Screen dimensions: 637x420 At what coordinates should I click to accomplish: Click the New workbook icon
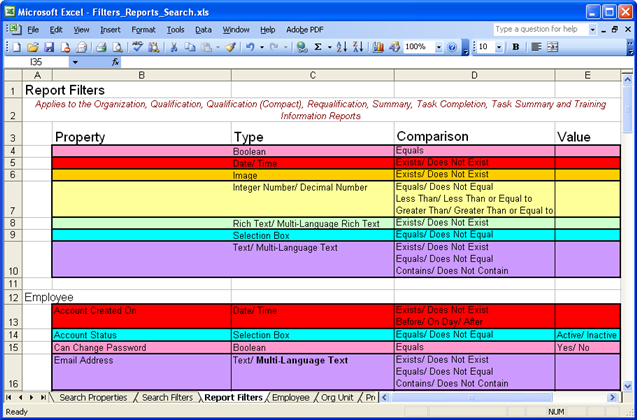[17, 47]
